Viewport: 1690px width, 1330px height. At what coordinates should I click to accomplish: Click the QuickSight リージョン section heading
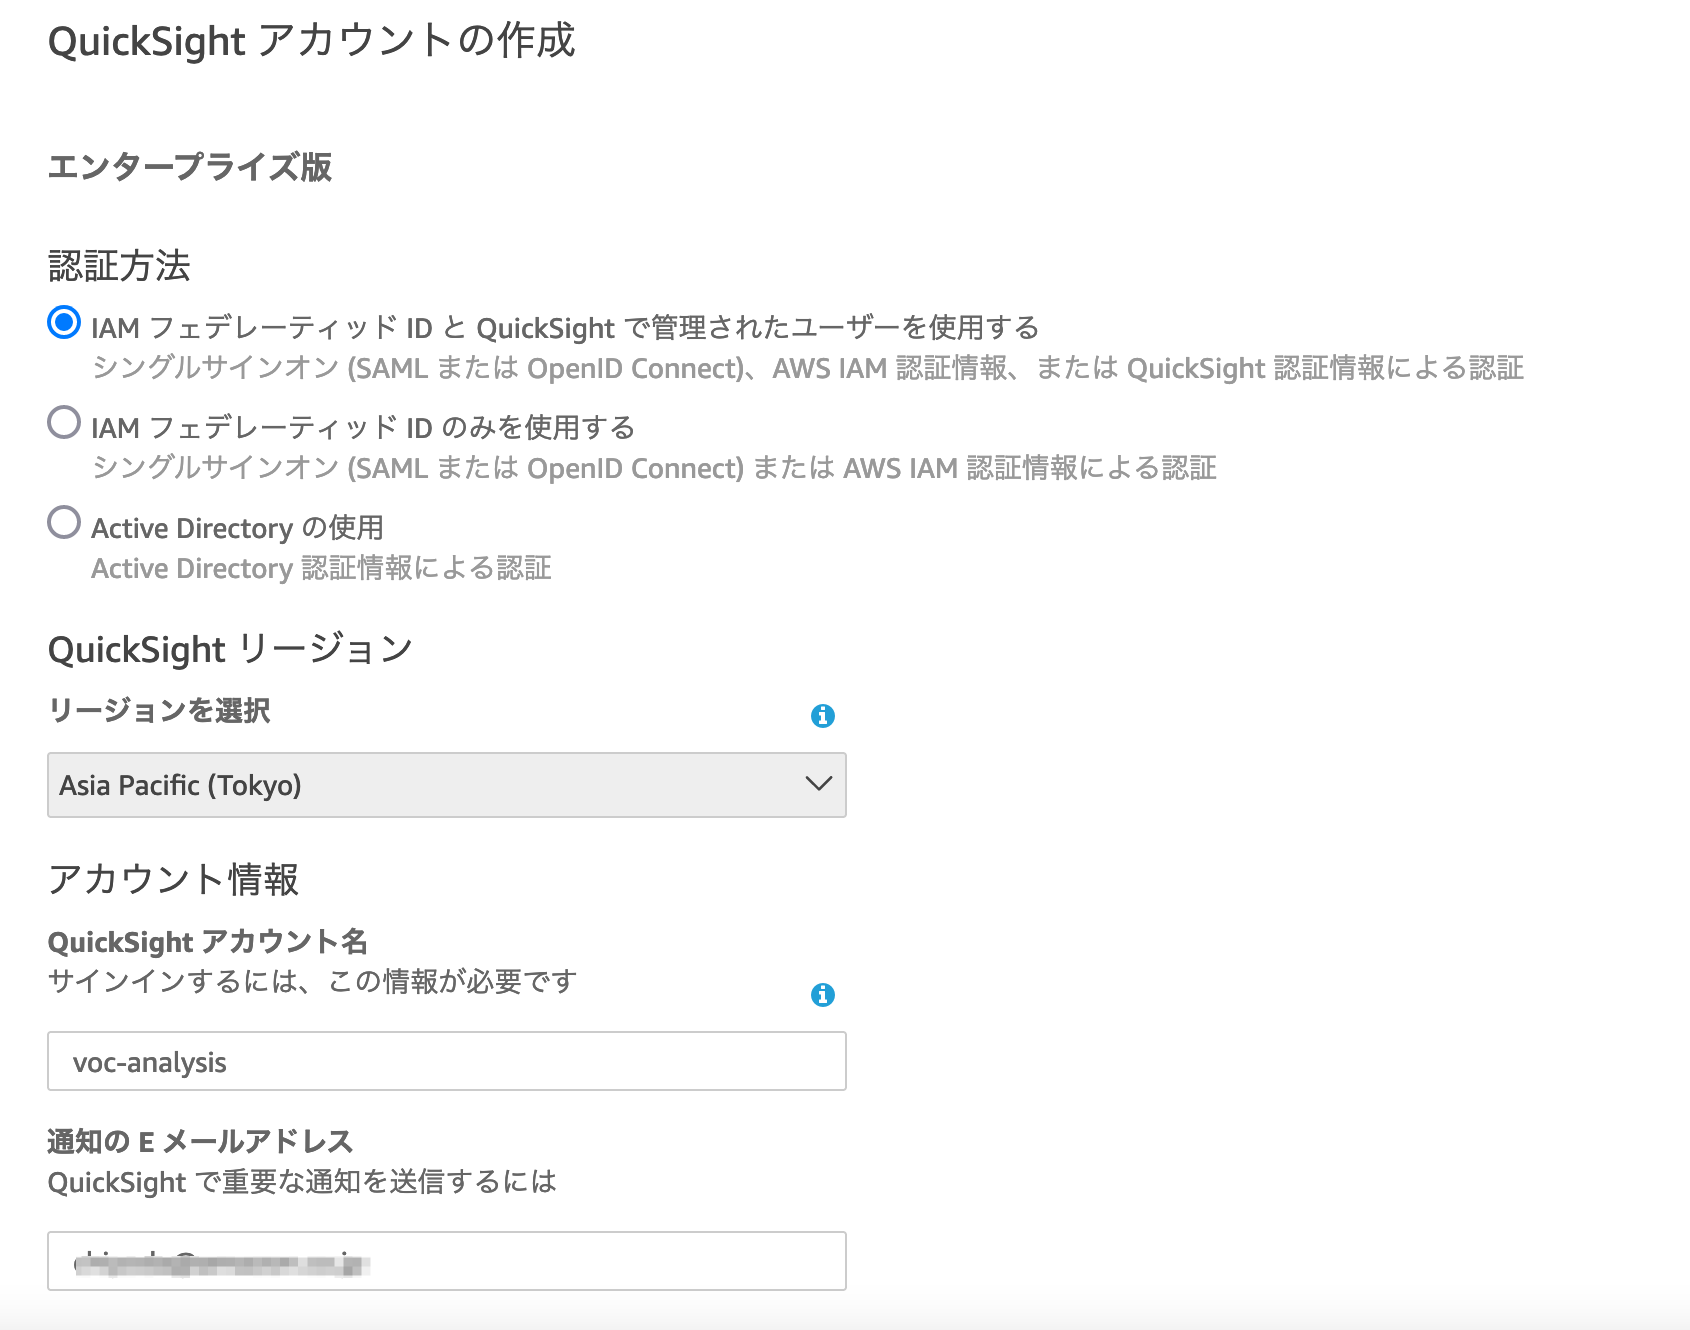(230, 649)
